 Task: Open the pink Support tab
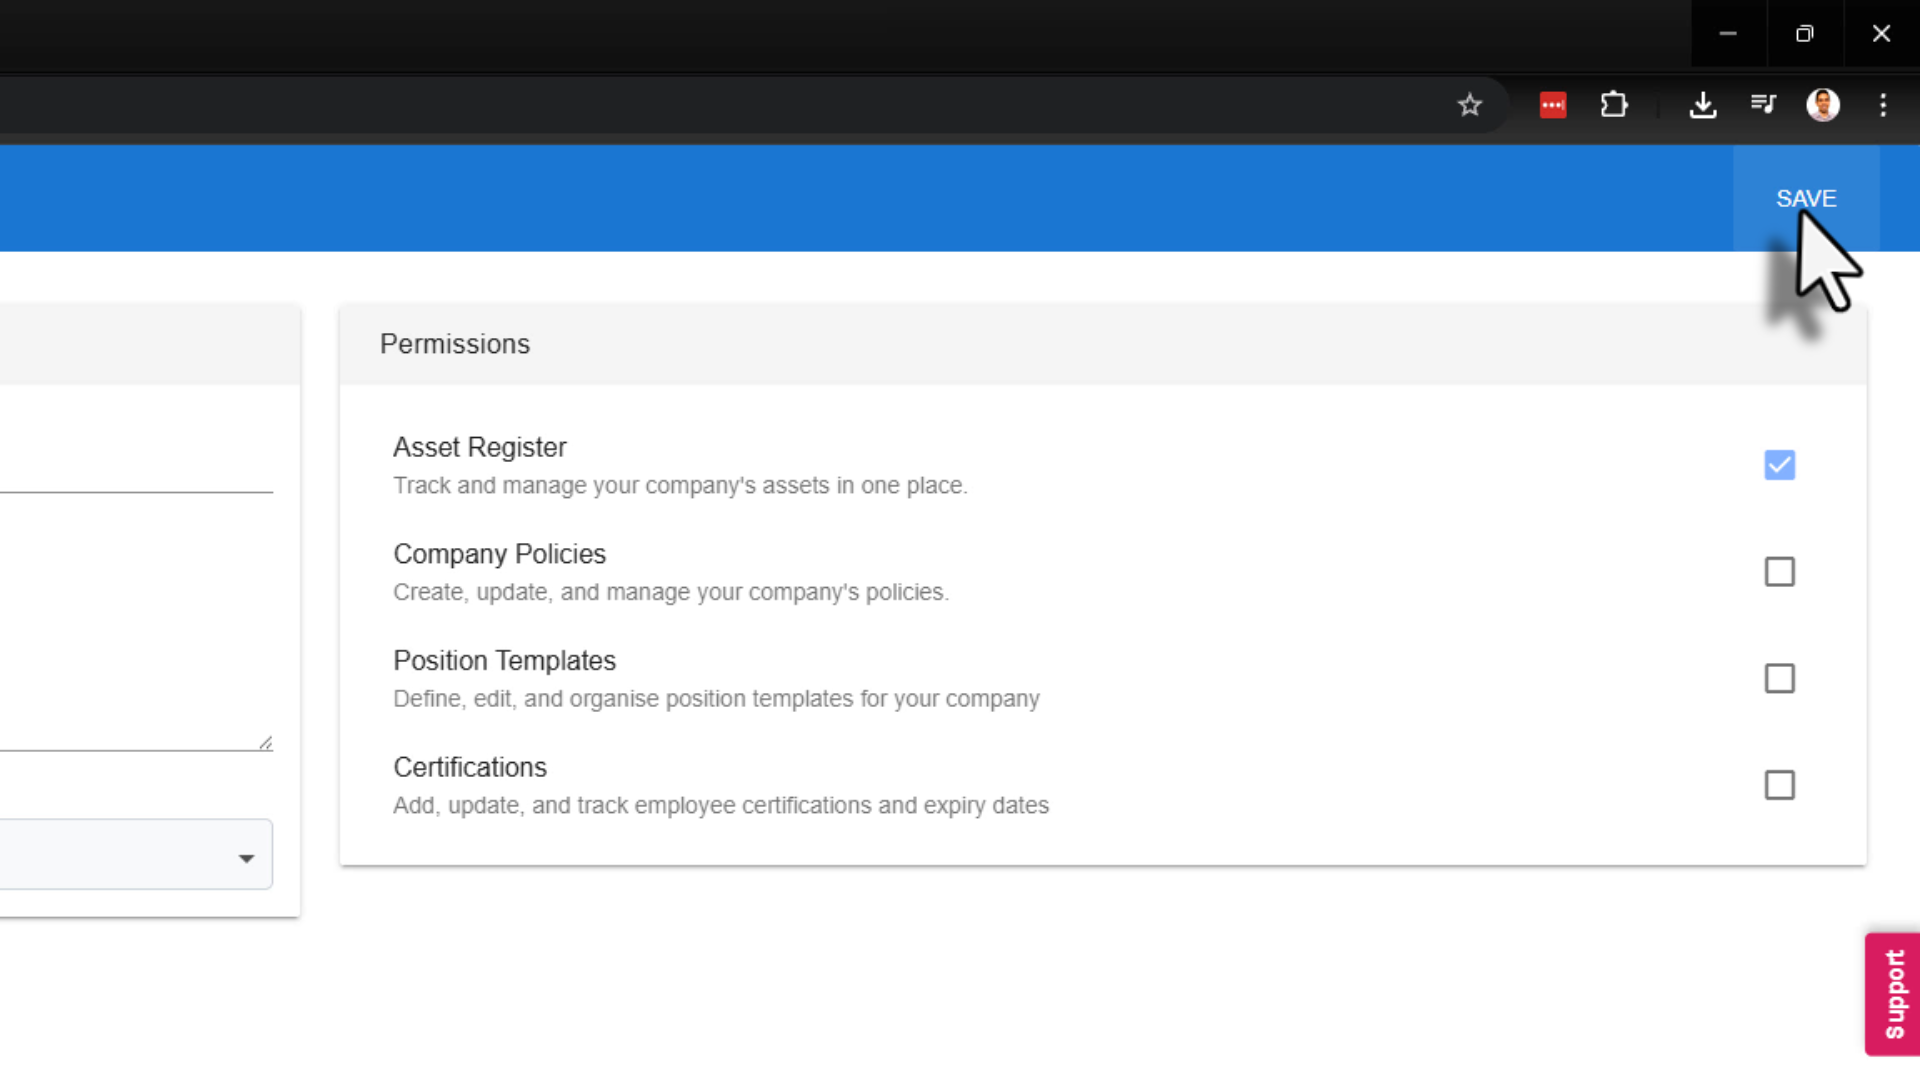click(1893, 994)
